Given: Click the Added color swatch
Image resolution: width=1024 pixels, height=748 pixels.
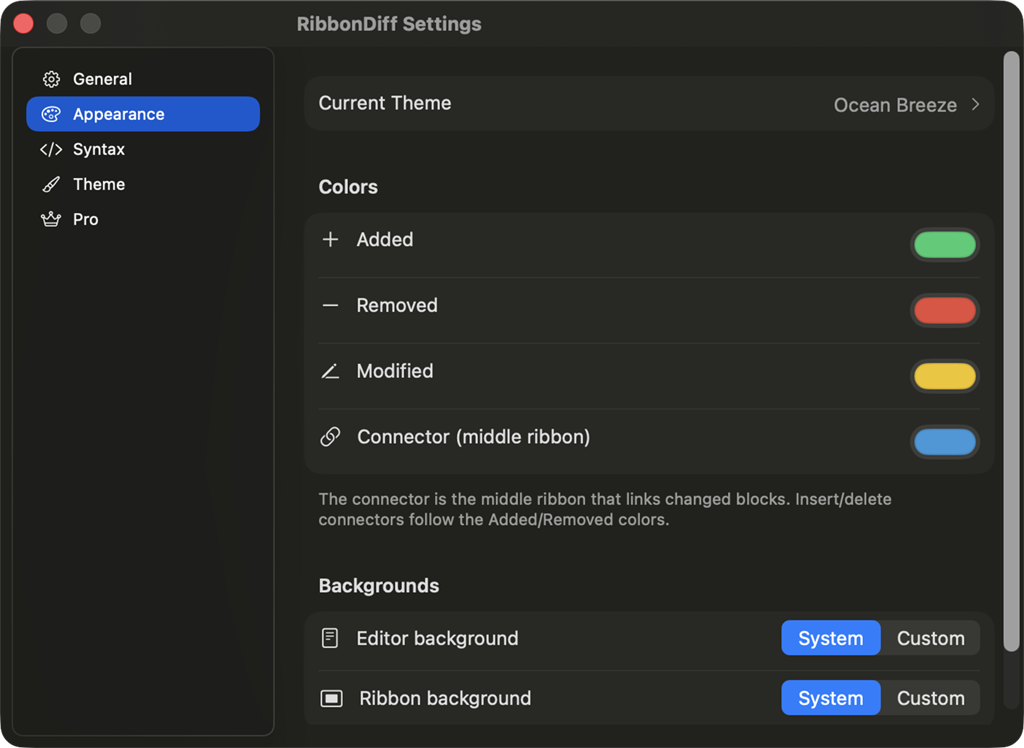Looking at the screenshot, I should point(944,245).
